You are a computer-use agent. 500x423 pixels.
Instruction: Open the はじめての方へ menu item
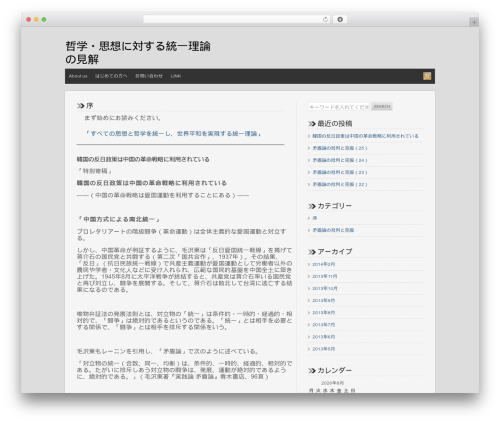pos(111,76)
